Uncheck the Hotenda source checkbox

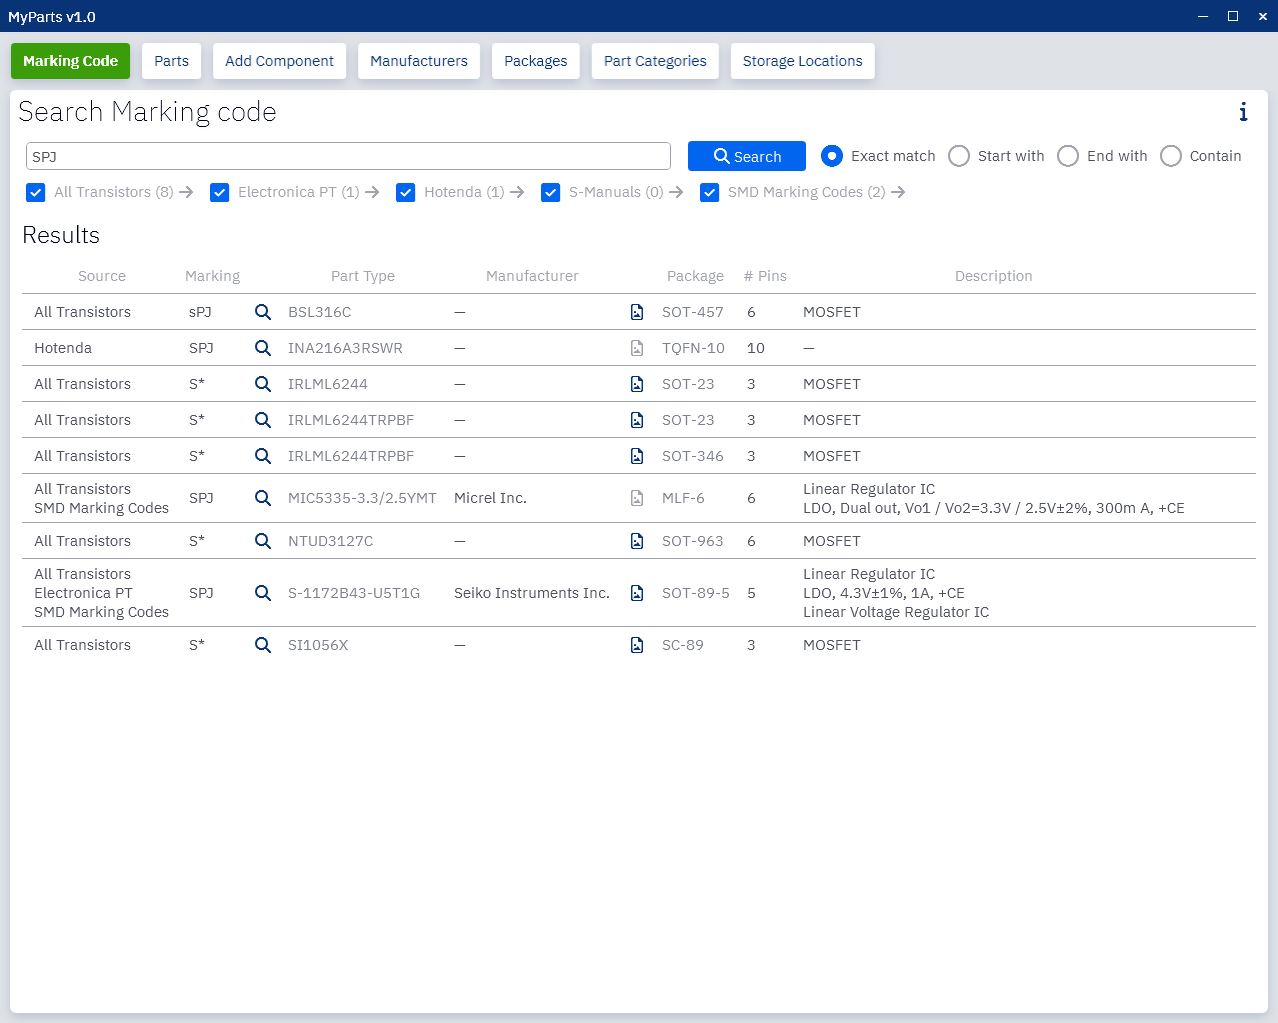[x=406, y=193]
